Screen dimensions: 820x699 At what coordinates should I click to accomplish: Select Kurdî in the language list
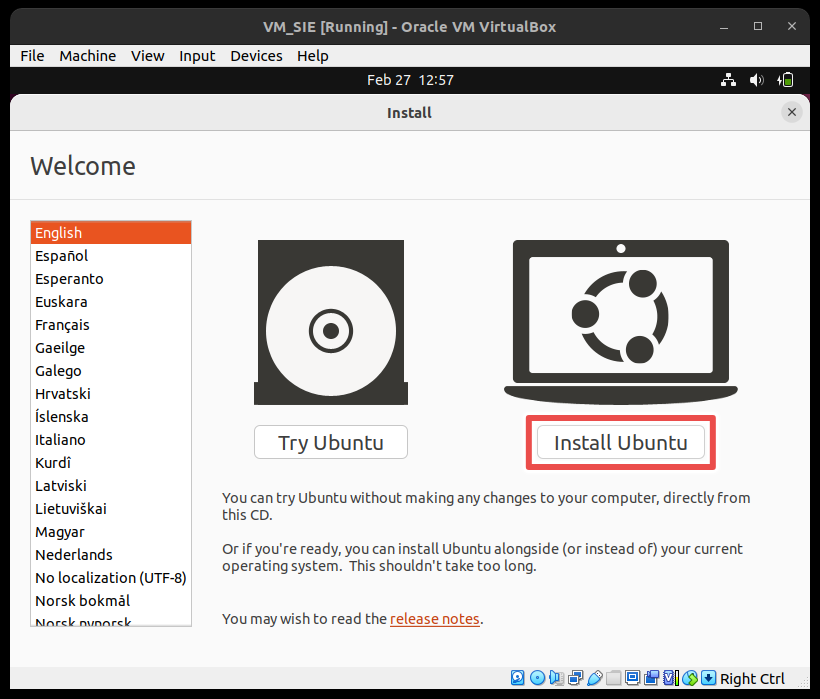(111, 463)
